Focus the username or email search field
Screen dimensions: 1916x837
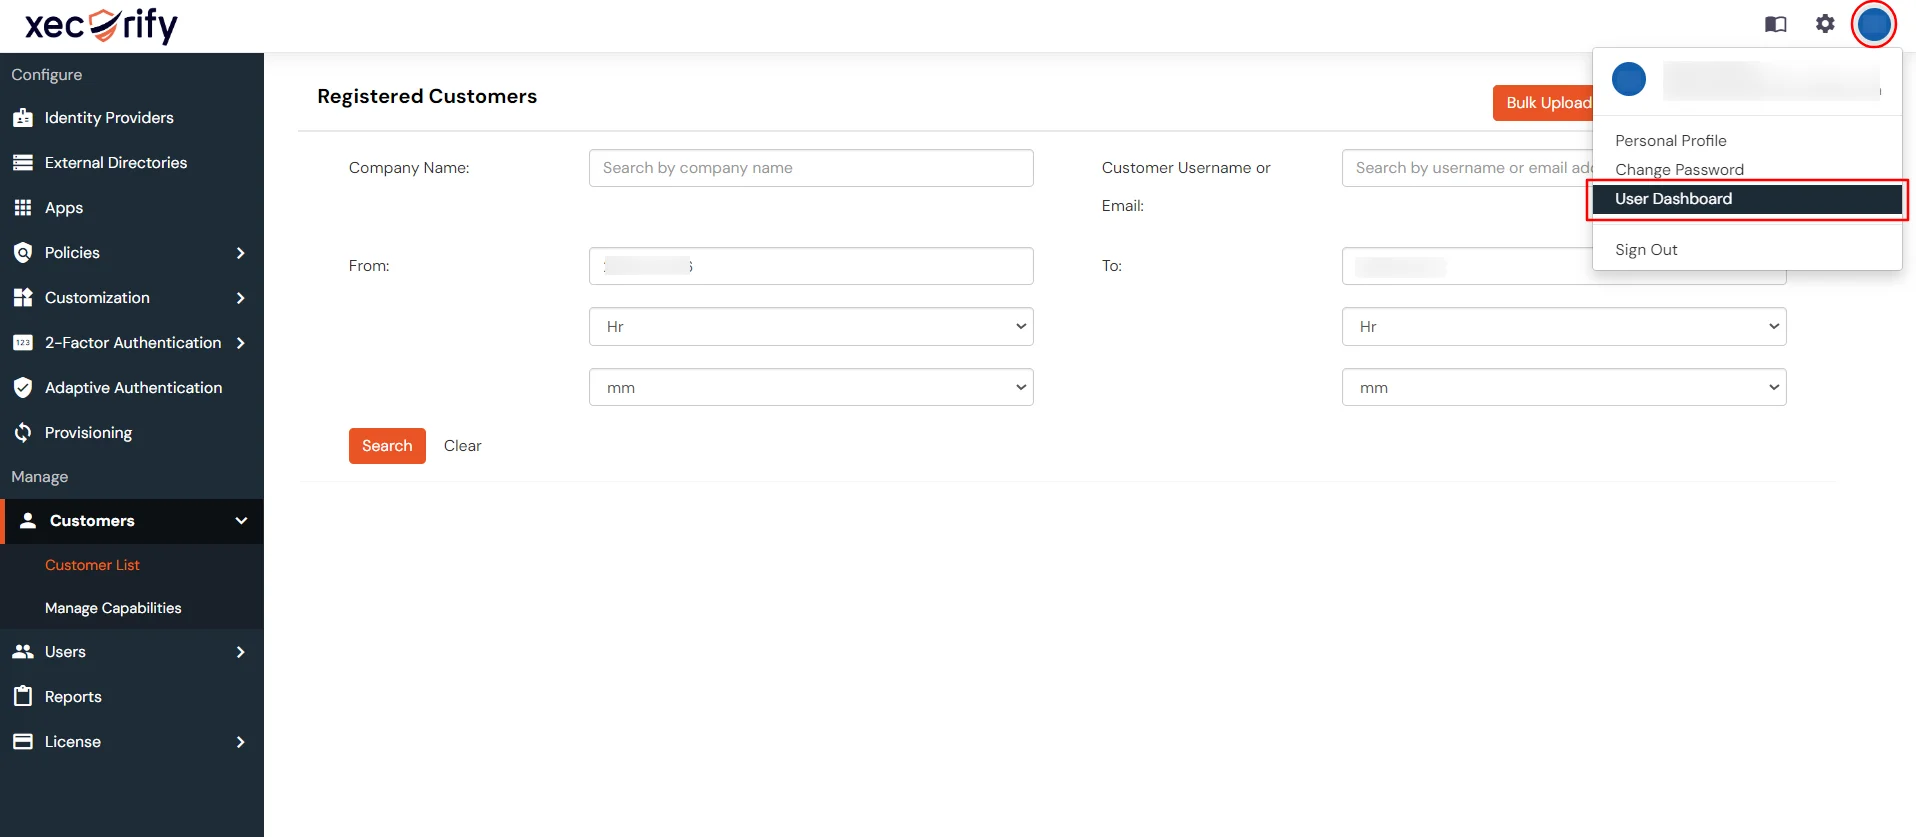(1468, 168)
